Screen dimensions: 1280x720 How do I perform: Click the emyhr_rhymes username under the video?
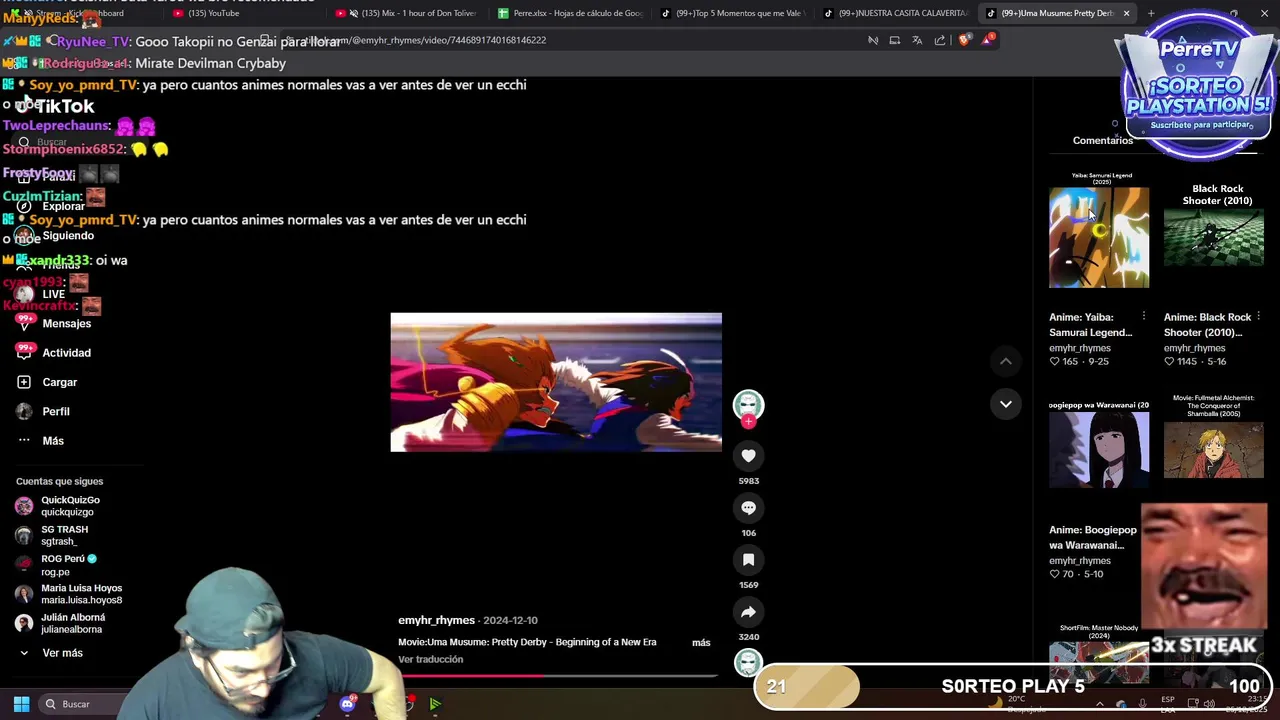(436, 620)
